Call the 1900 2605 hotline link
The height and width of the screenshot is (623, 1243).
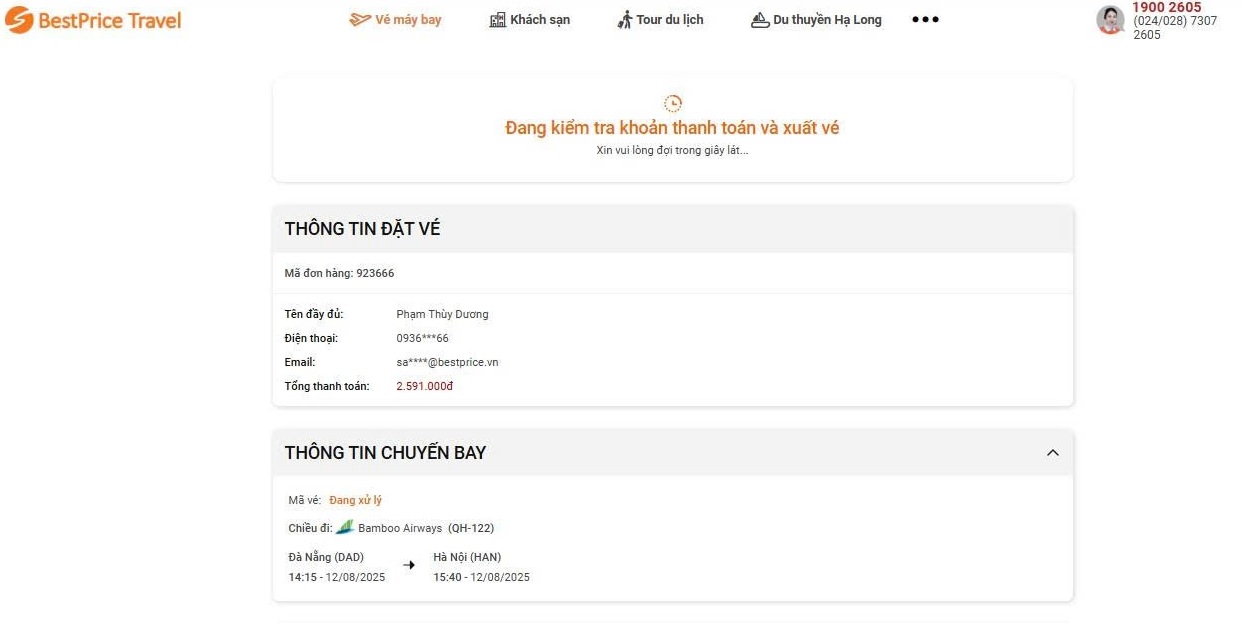pos(1166,7)
